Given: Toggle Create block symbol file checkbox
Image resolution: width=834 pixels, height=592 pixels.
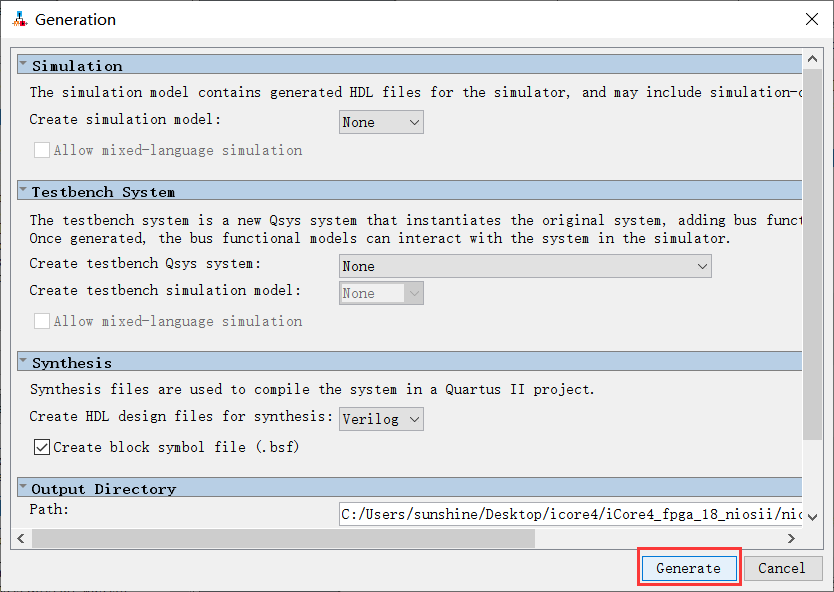Looking at the screenshot, I should pyautogui.click(x=42, y=447).
